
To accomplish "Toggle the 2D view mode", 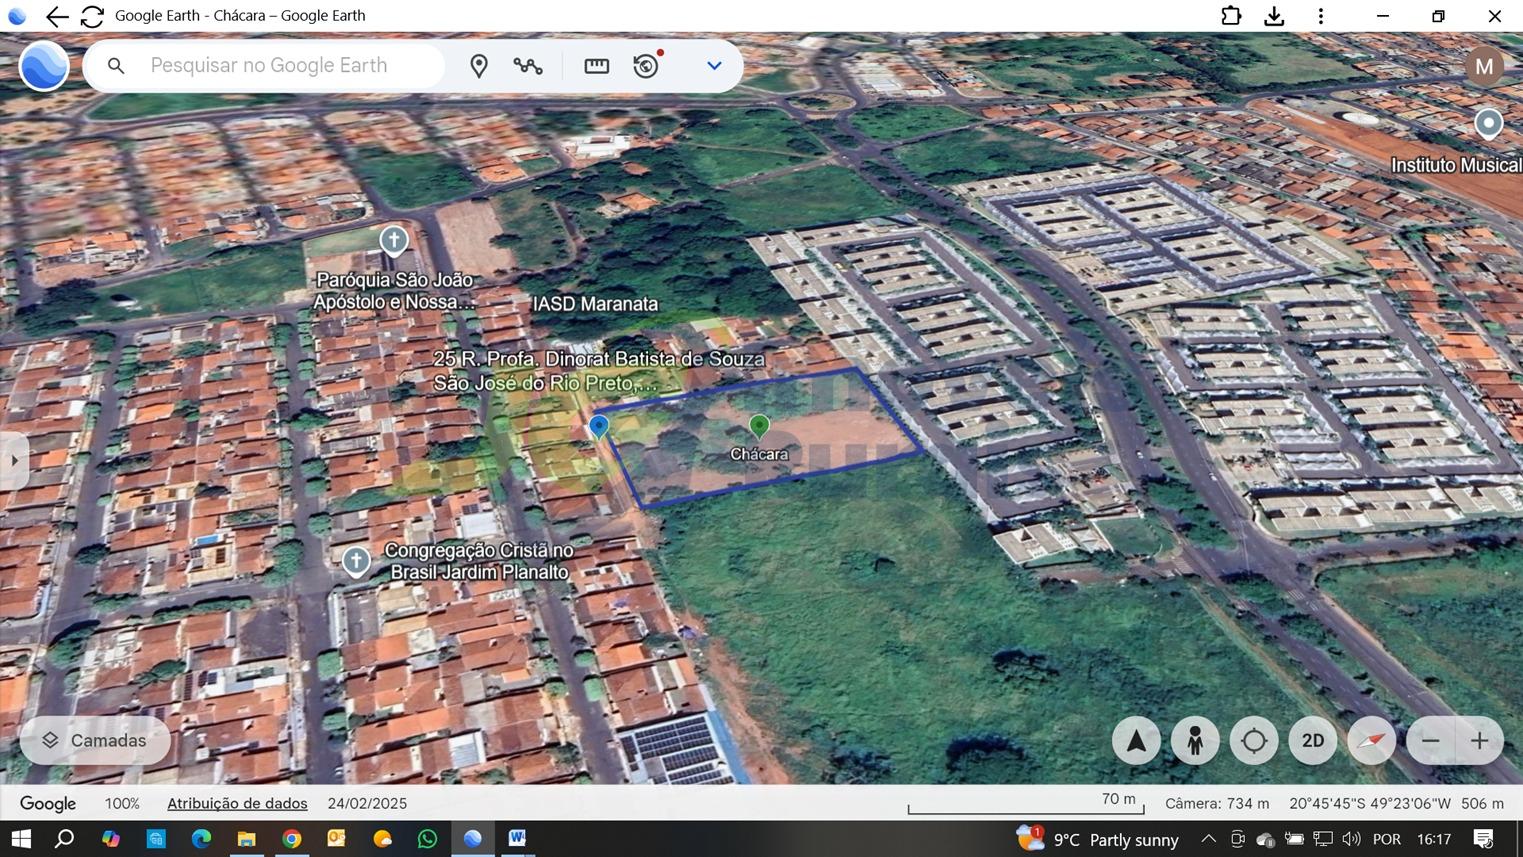I will 1312,741.
